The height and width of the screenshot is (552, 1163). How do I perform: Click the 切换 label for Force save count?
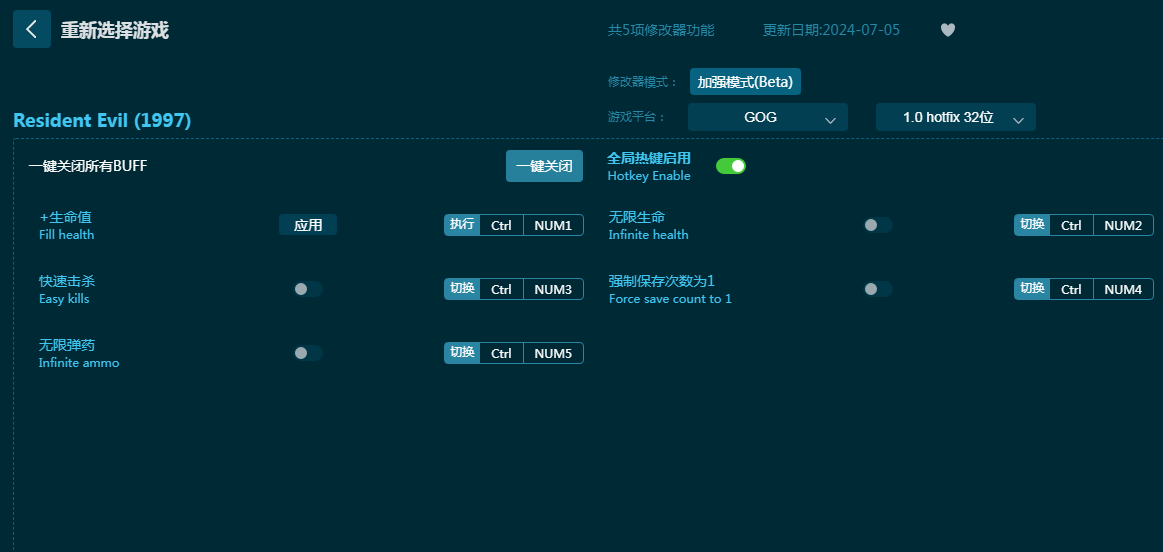[x=1032, y=289]
